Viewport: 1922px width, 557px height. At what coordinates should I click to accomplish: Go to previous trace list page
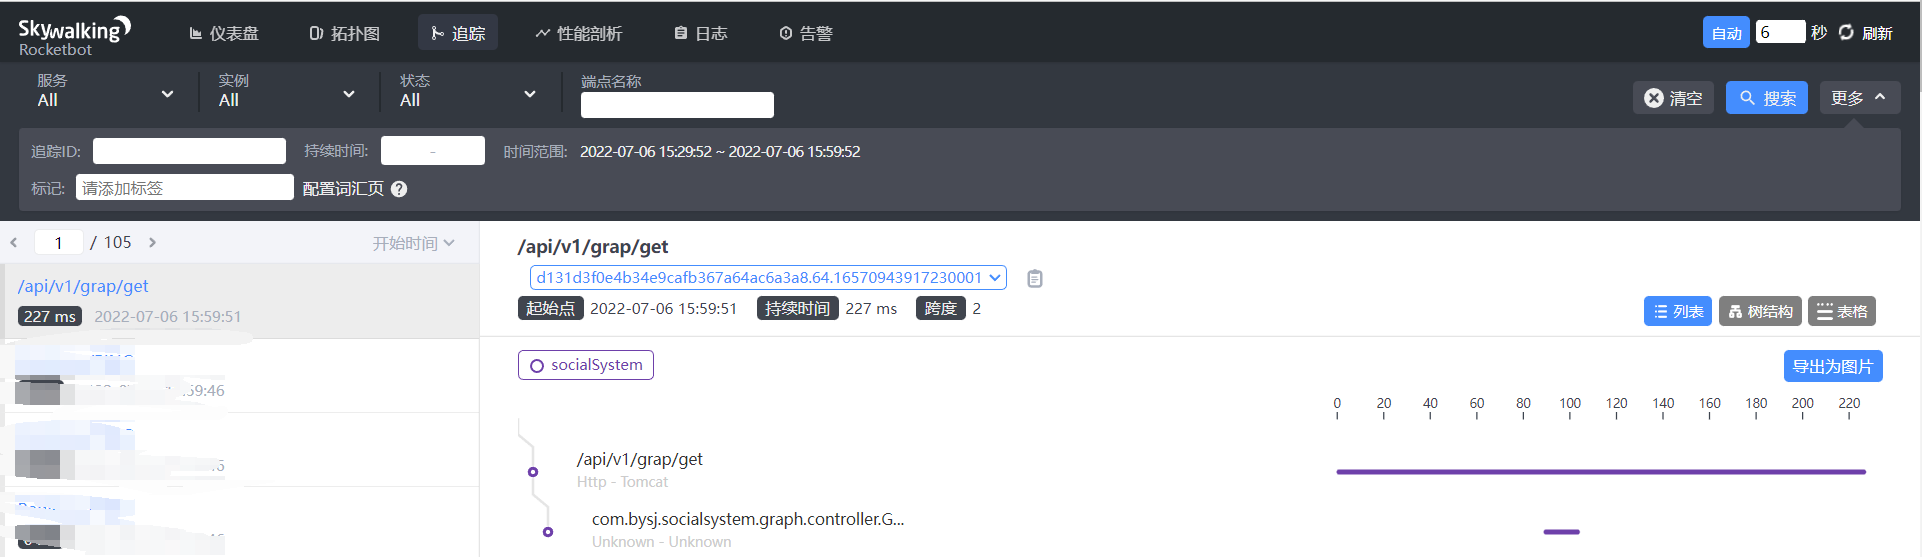(14, 242)
